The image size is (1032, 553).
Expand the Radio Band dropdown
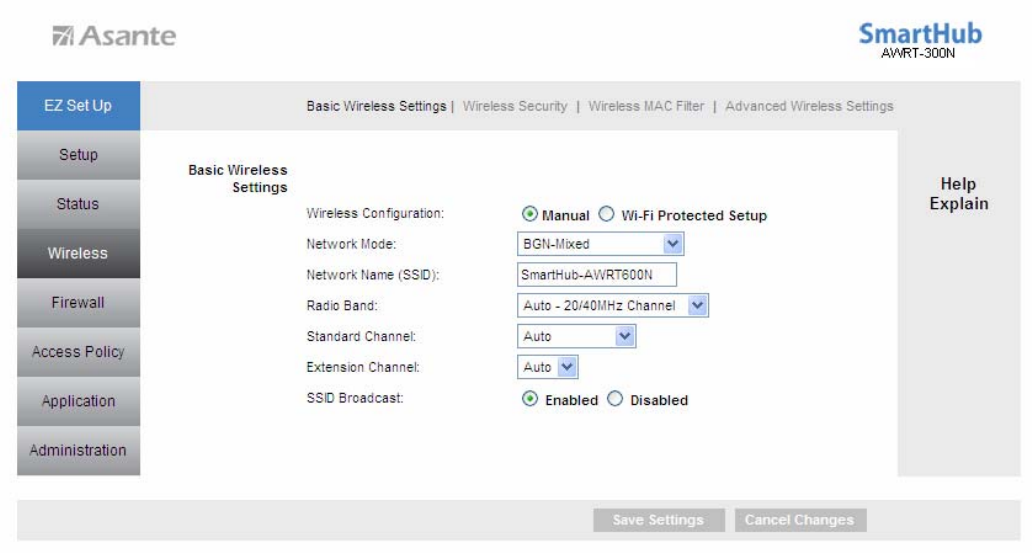[x=613, y=305]
